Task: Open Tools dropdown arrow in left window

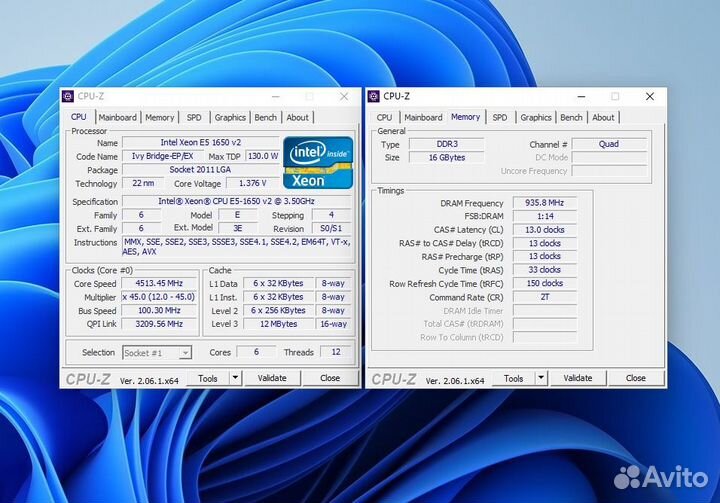Action: click(x=235, y=378)
